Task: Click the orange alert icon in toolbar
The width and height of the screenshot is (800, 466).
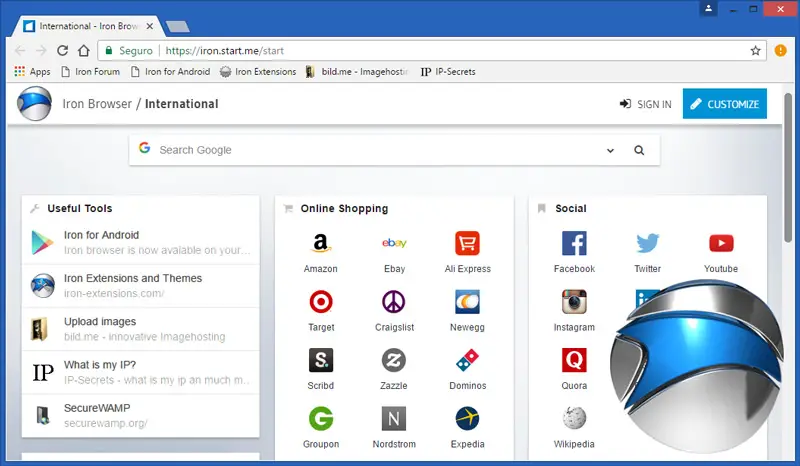Action: 780,51
